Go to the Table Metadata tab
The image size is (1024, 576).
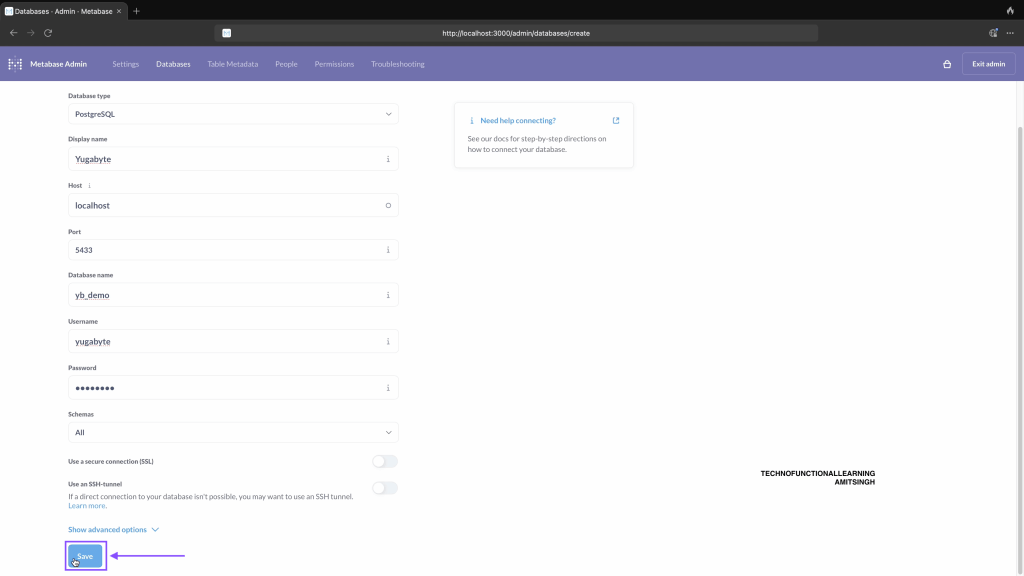232,64
